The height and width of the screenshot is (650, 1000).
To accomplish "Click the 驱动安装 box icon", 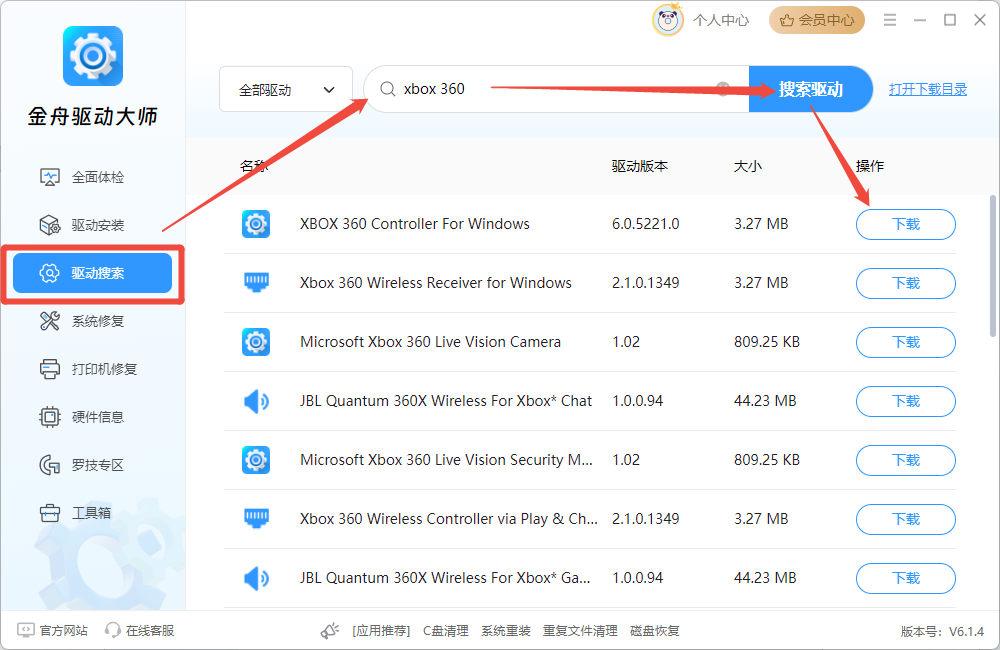I will pos(50,225).
